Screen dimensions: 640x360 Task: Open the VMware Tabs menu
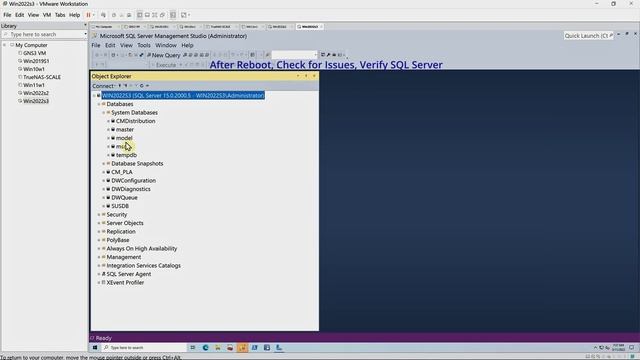[60, 15]
